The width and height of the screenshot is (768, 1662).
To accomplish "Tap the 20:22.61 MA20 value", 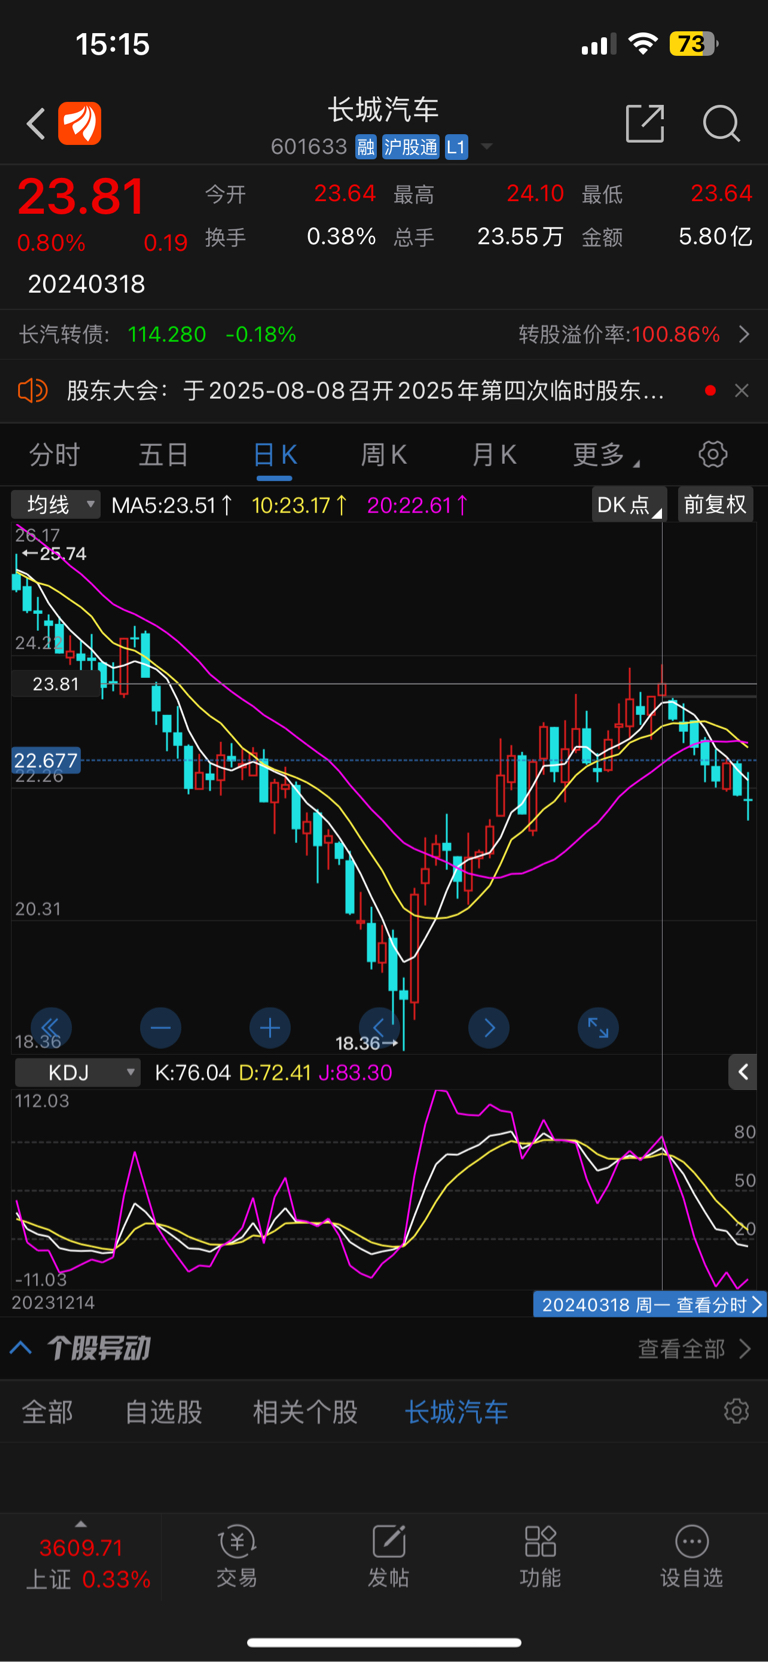I will (418, 505).
